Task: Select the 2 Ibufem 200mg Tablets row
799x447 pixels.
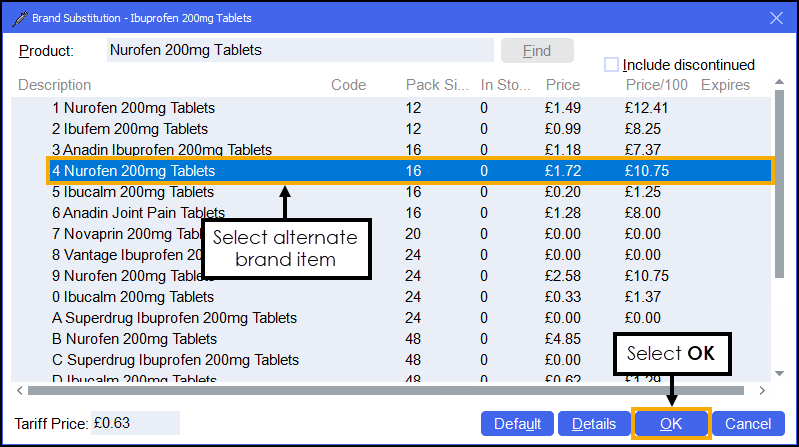Action: coord(130,129)
